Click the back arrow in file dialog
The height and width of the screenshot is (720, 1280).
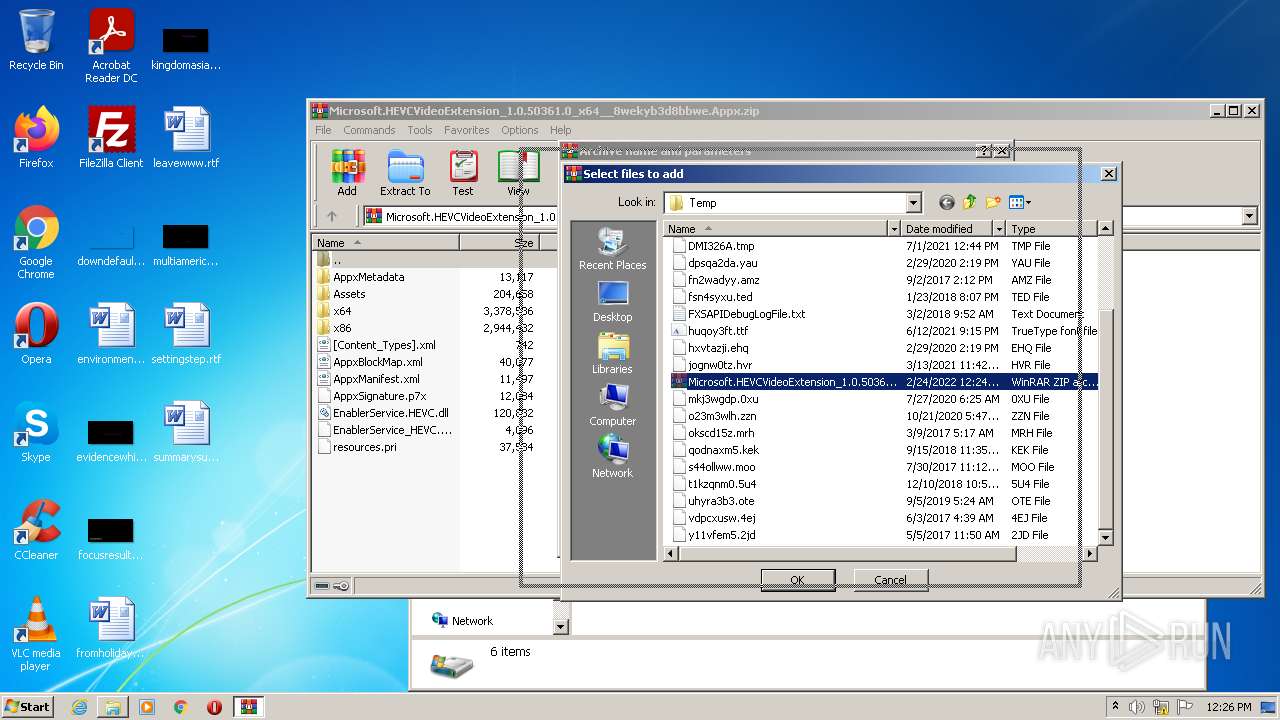tap(946, 203)
